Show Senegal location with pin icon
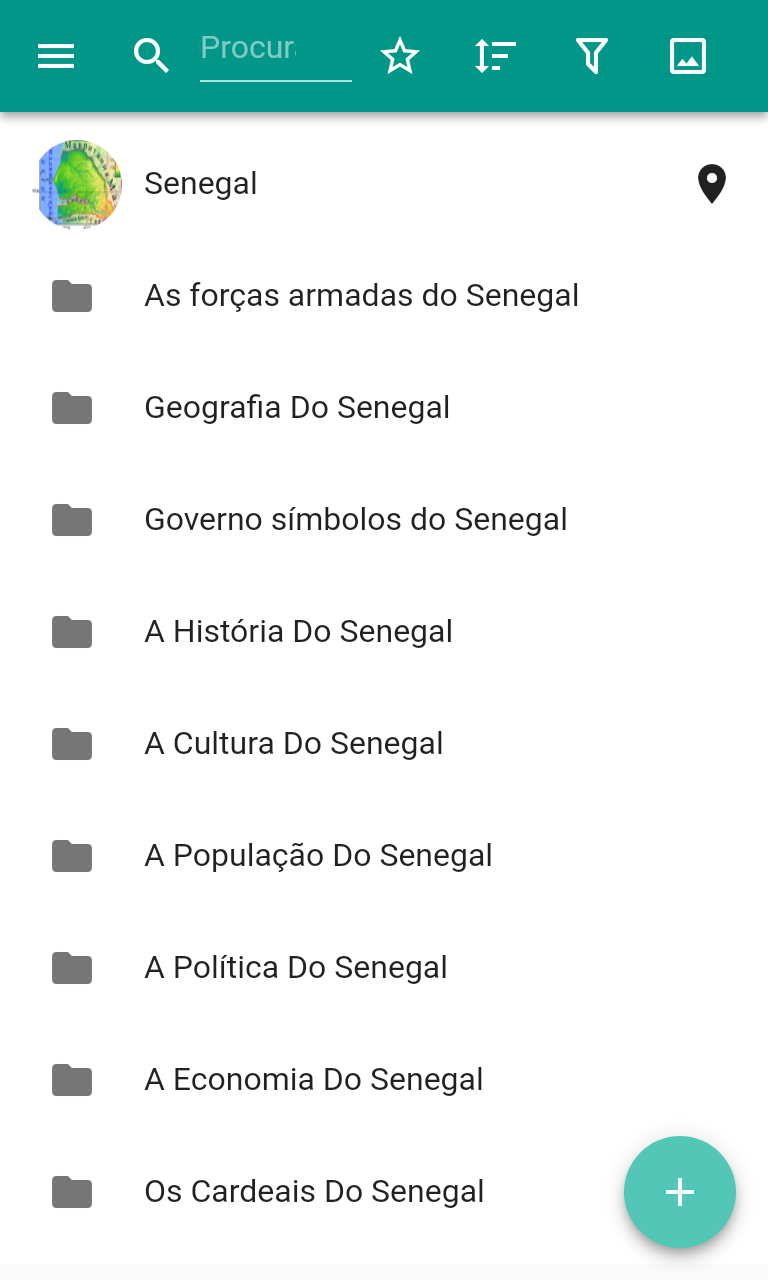 [711, 184]
